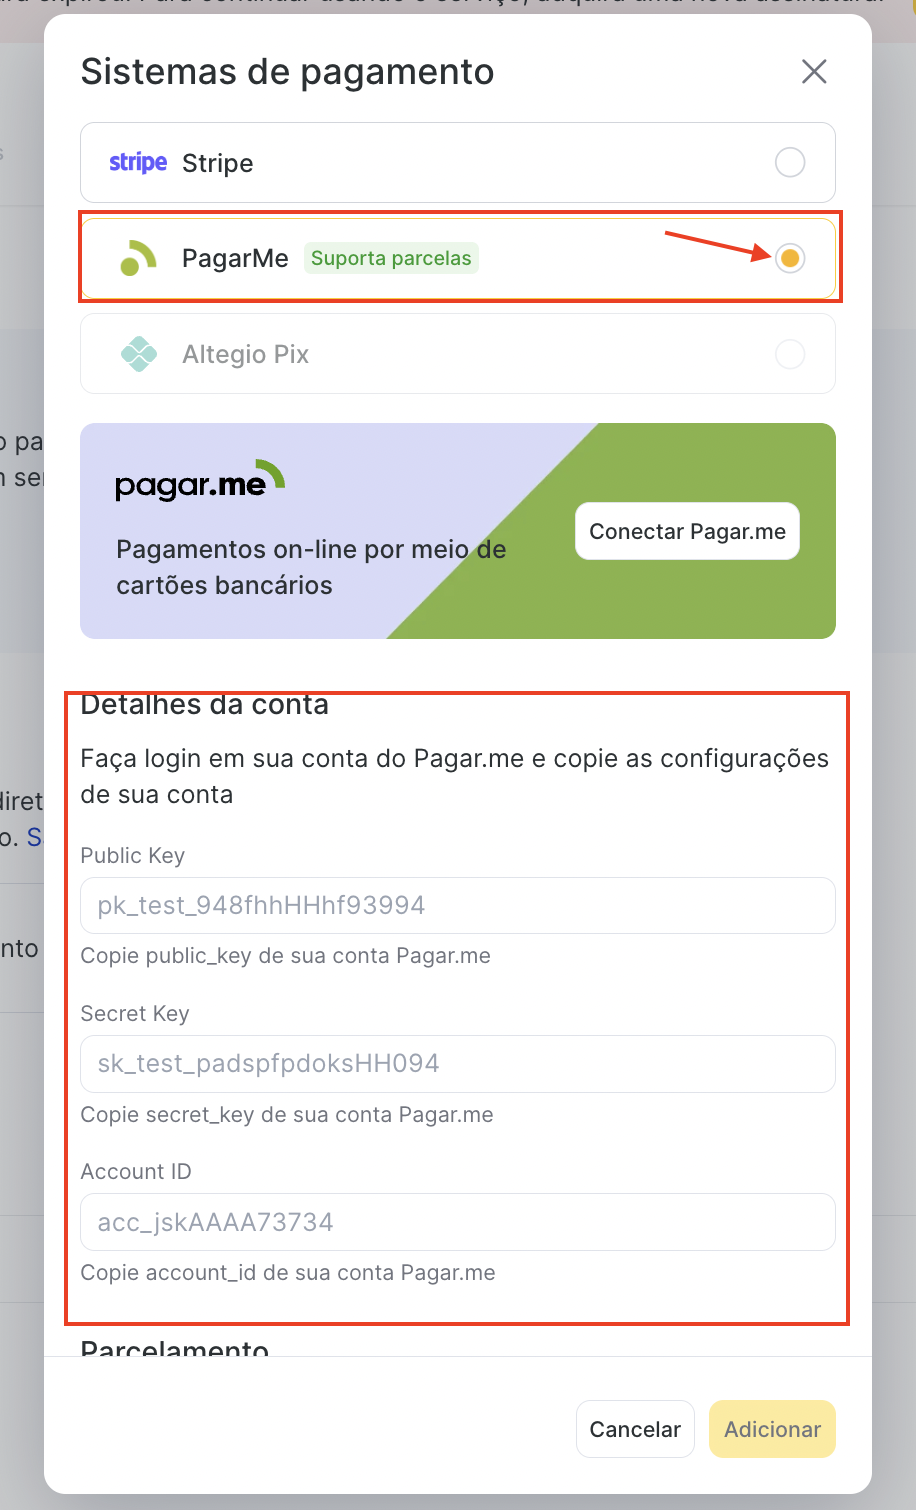Click Conectar Pagar.me button

coord(687,531)
